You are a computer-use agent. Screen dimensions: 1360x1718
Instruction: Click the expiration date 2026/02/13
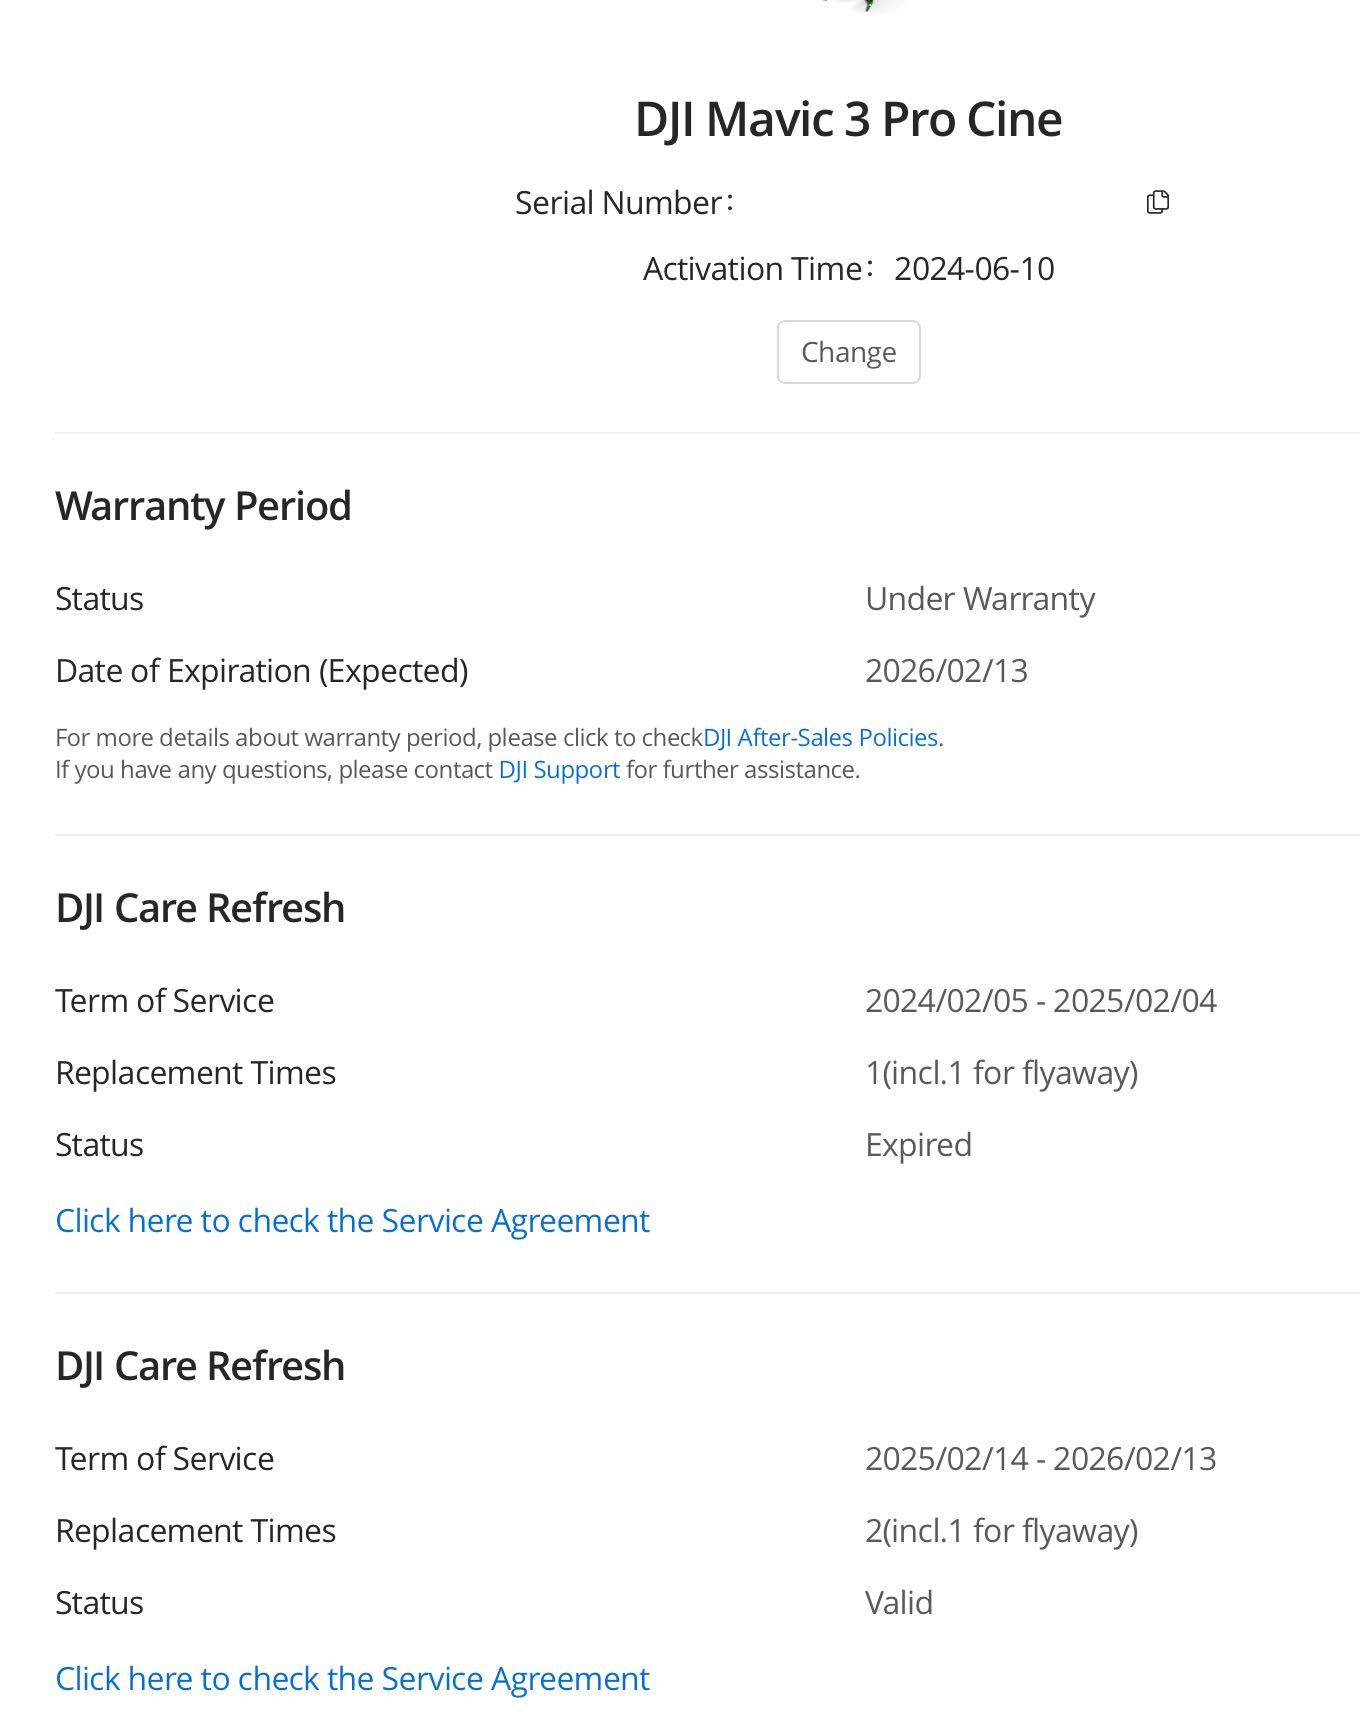click(x=946, y=670)
